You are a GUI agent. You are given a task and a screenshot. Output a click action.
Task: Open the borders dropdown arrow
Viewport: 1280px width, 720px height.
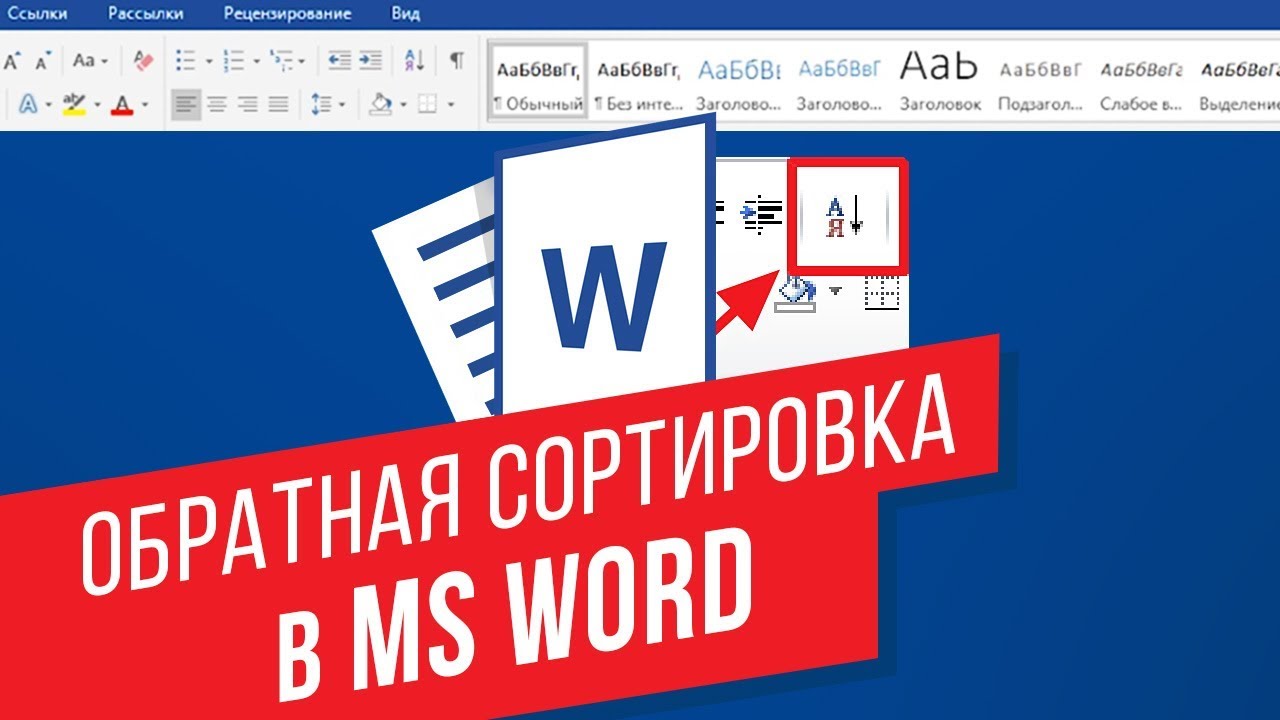click(x=450, y=103)
